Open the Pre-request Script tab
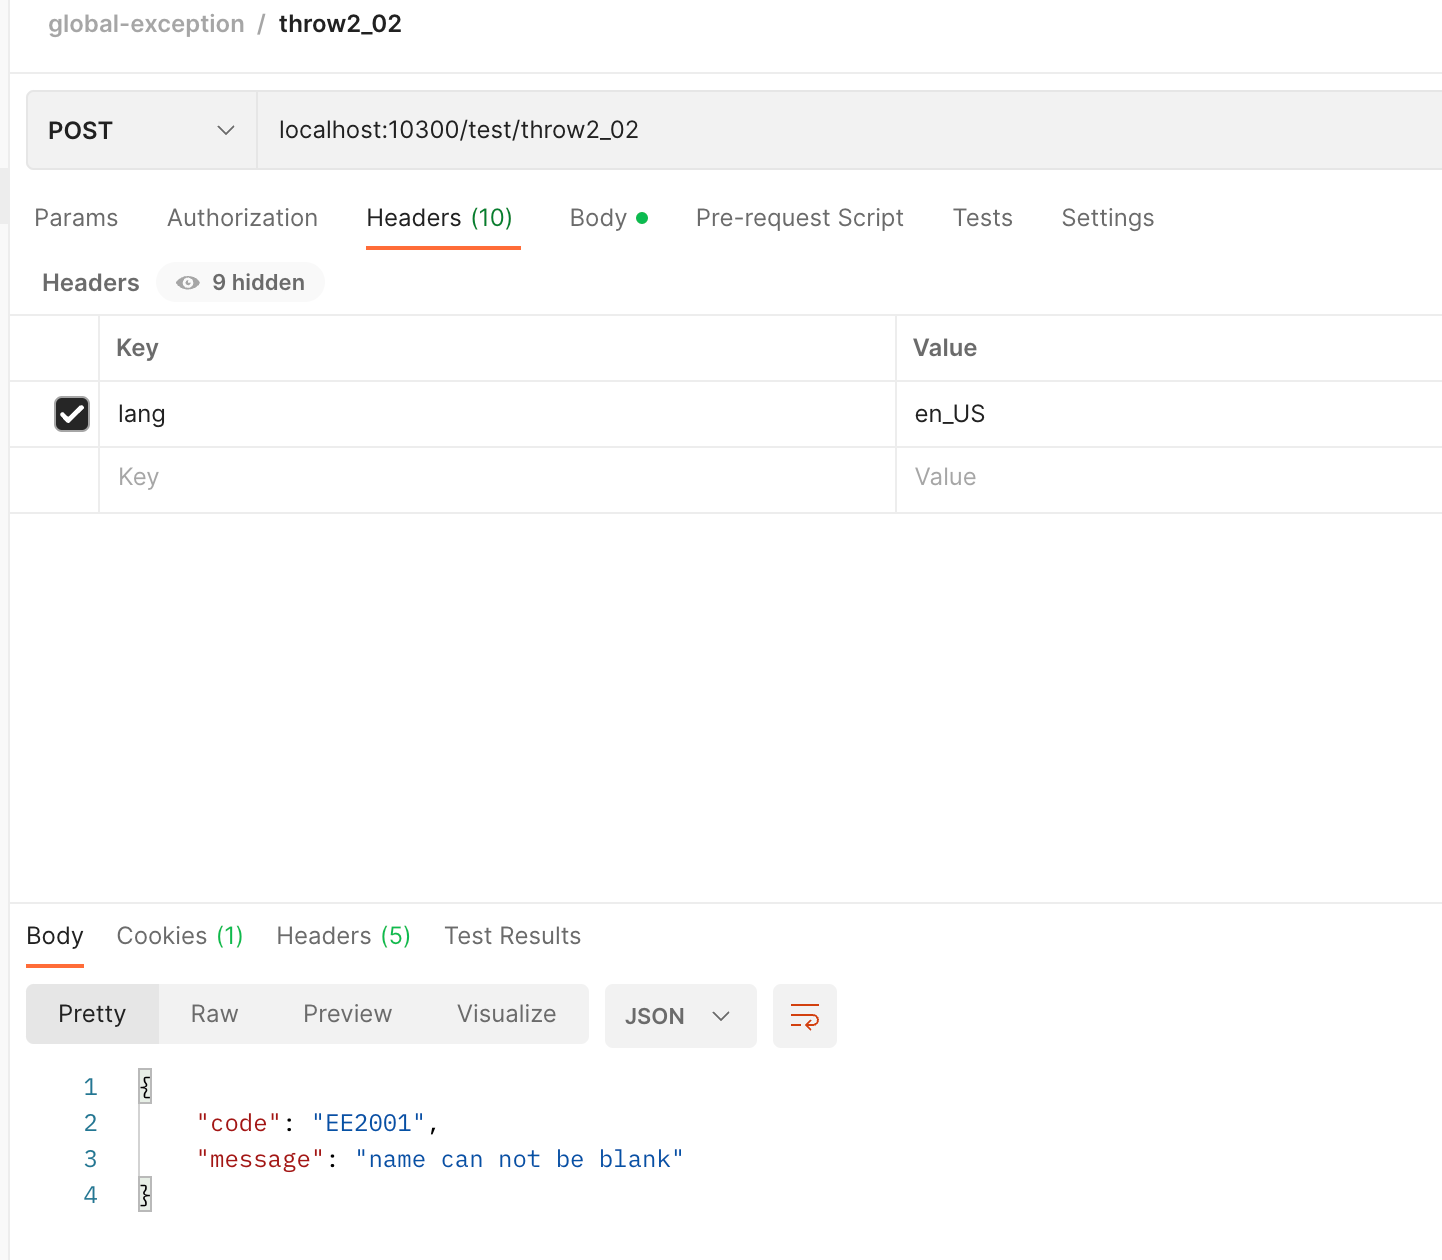Viewport: 1442px width, 1260px height. 799,218
